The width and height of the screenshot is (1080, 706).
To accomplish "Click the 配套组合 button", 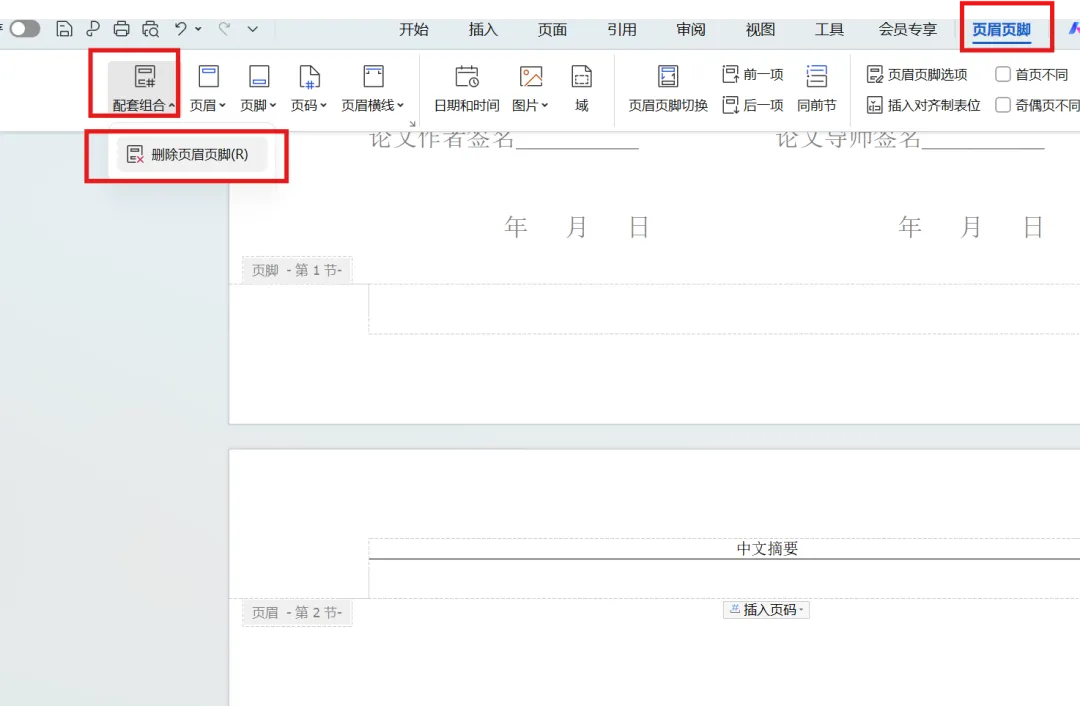I will tap(143, 87).
